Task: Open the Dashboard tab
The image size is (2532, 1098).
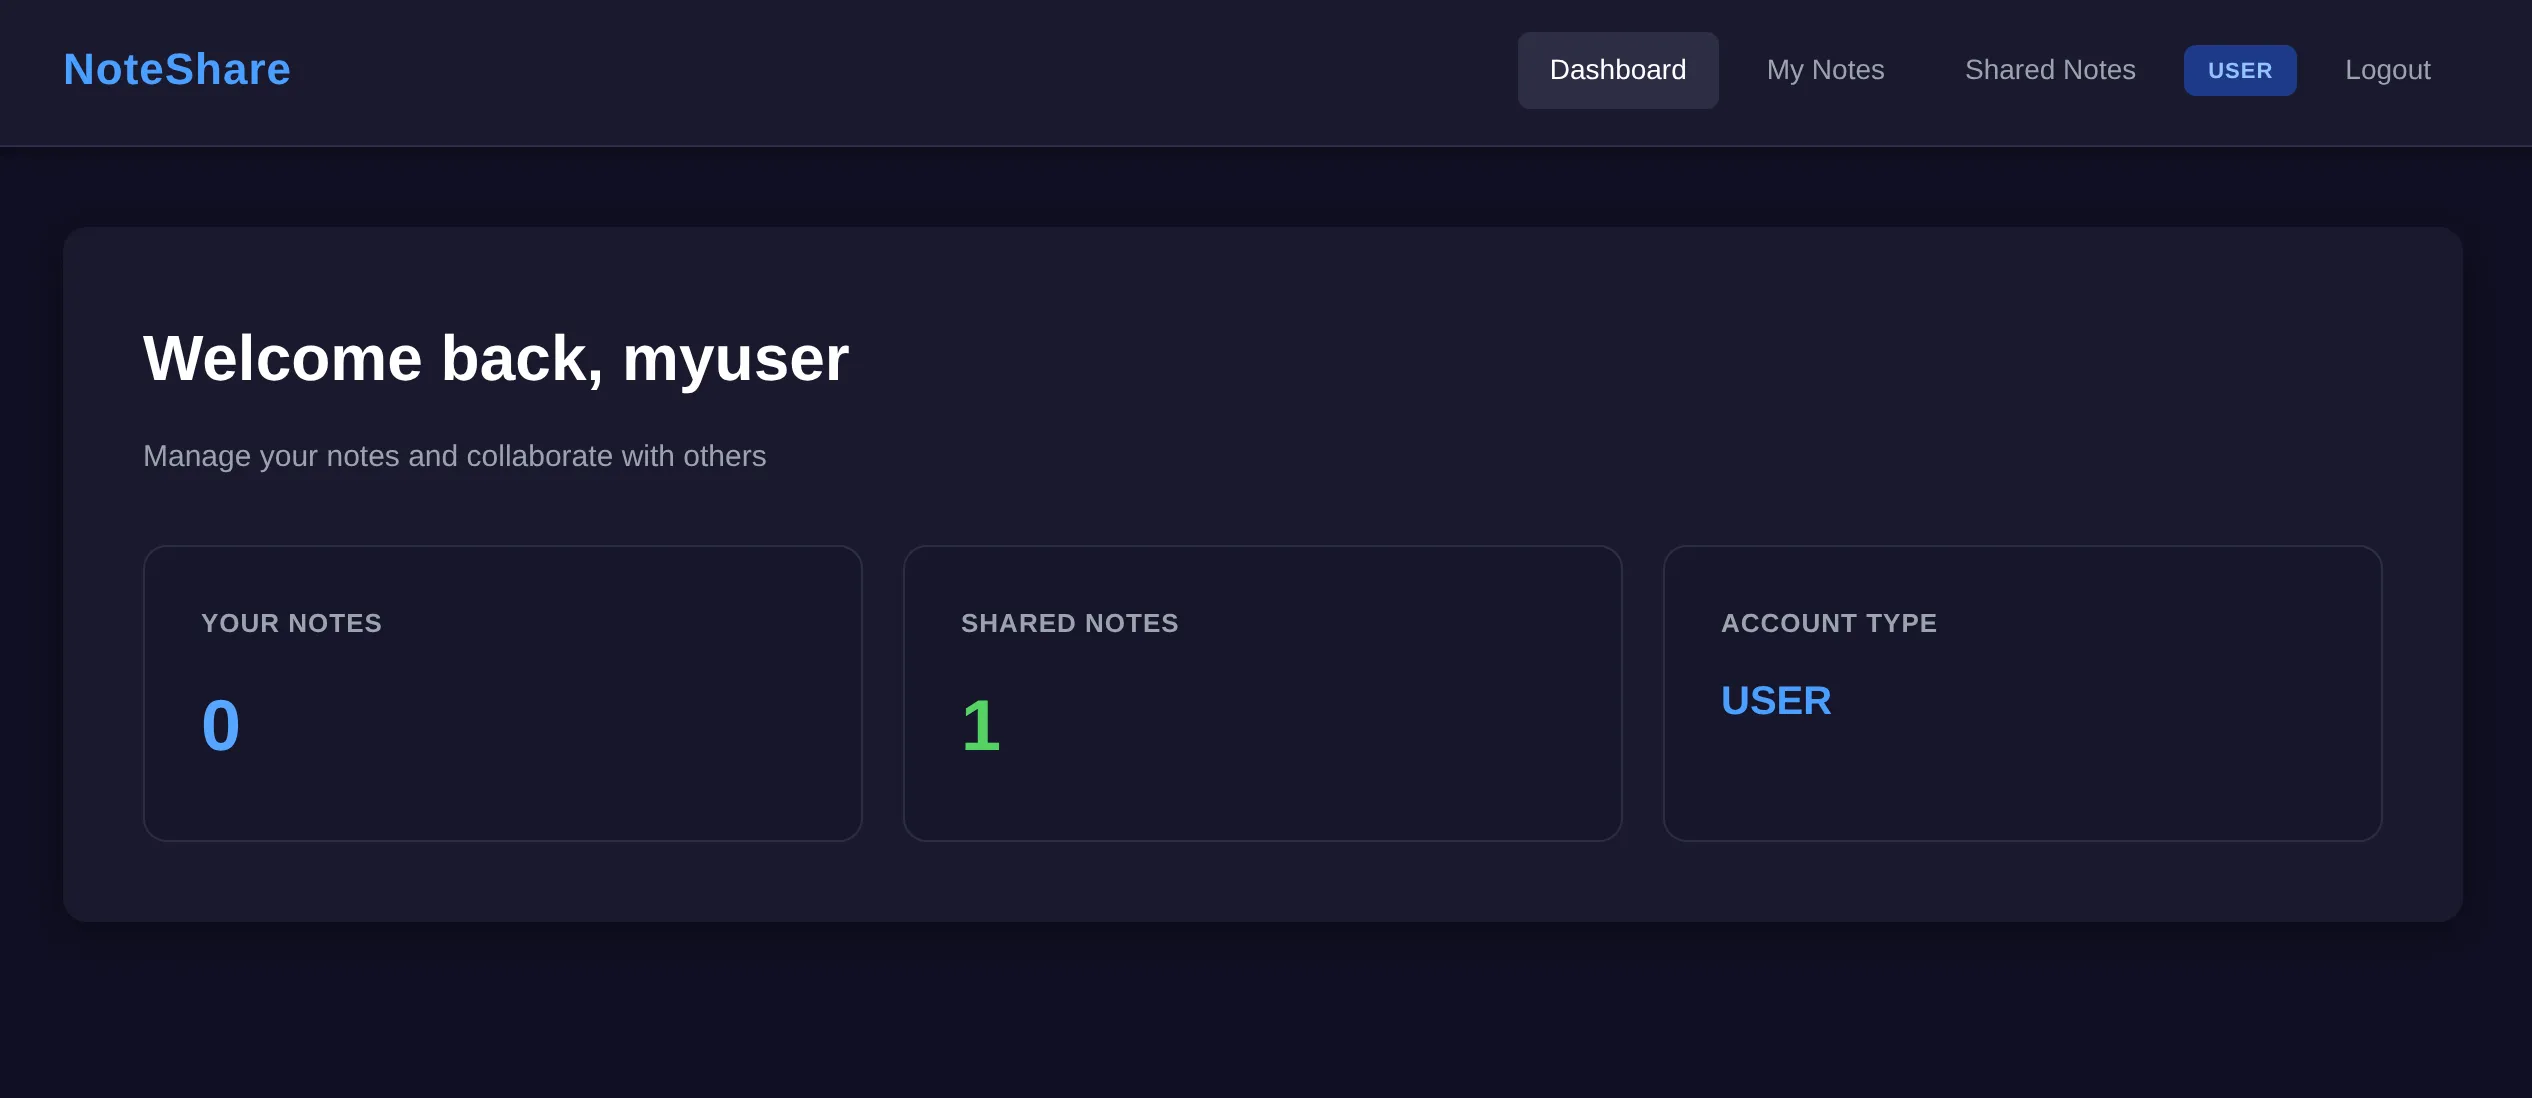Action: point(1617,70)
